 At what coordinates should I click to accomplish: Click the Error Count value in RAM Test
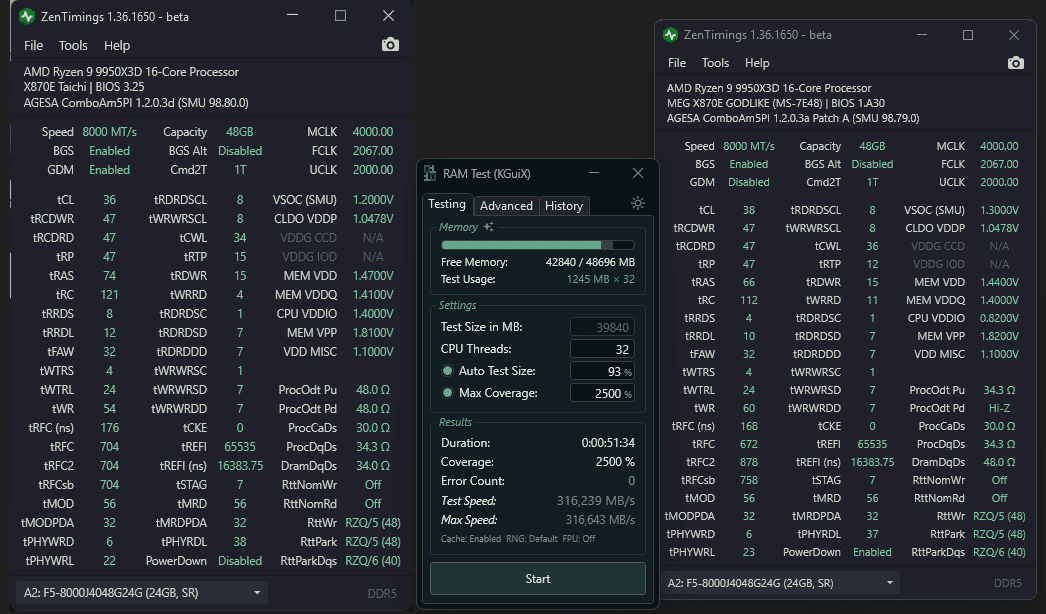(631, 481)
